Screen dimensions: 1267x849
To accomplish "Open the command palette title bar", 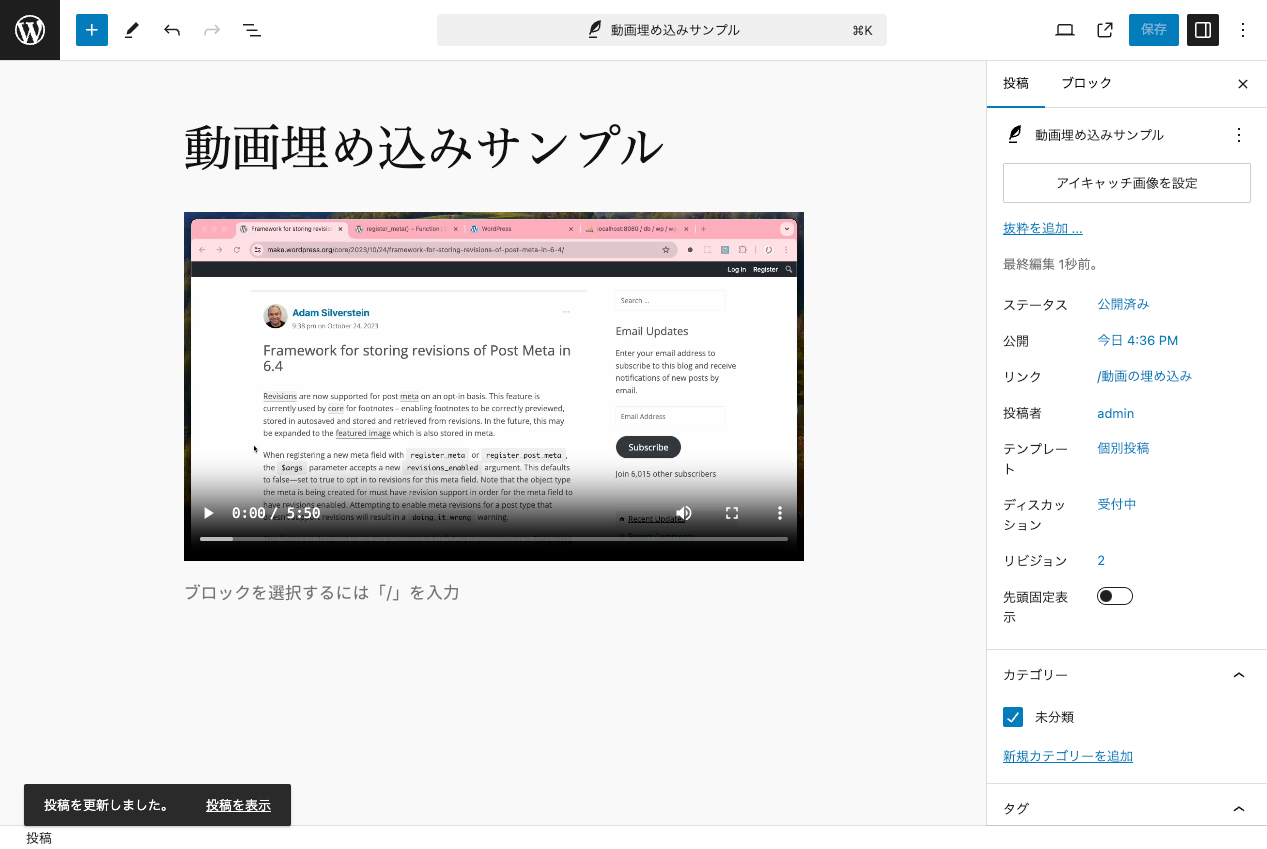I will pos(662,30).
